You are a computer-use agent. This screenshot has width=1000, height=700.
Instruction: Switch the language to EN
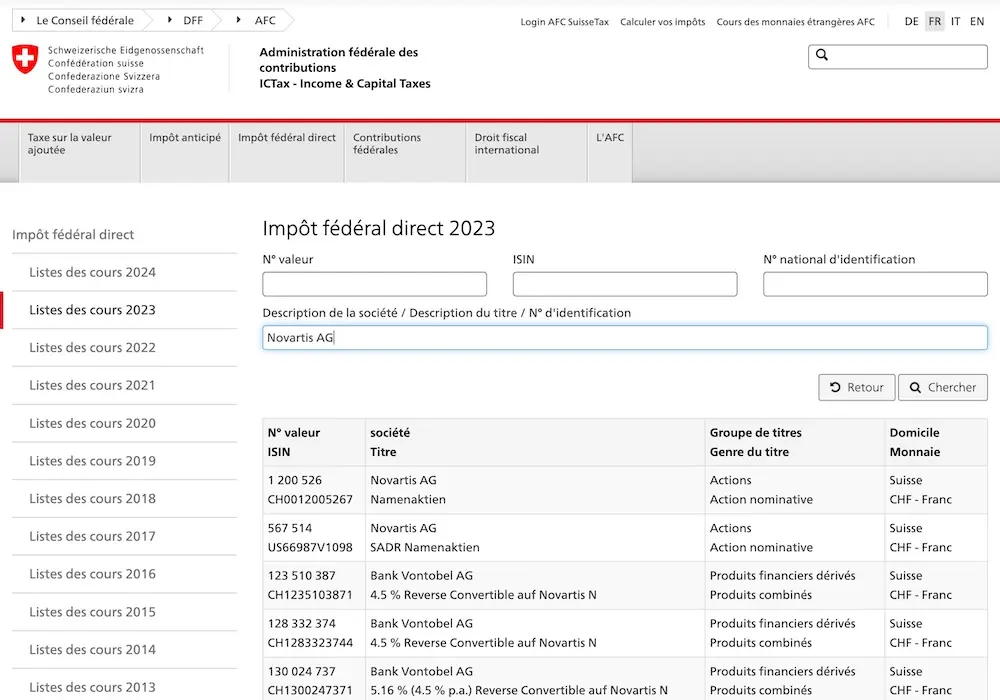[977, 21]
